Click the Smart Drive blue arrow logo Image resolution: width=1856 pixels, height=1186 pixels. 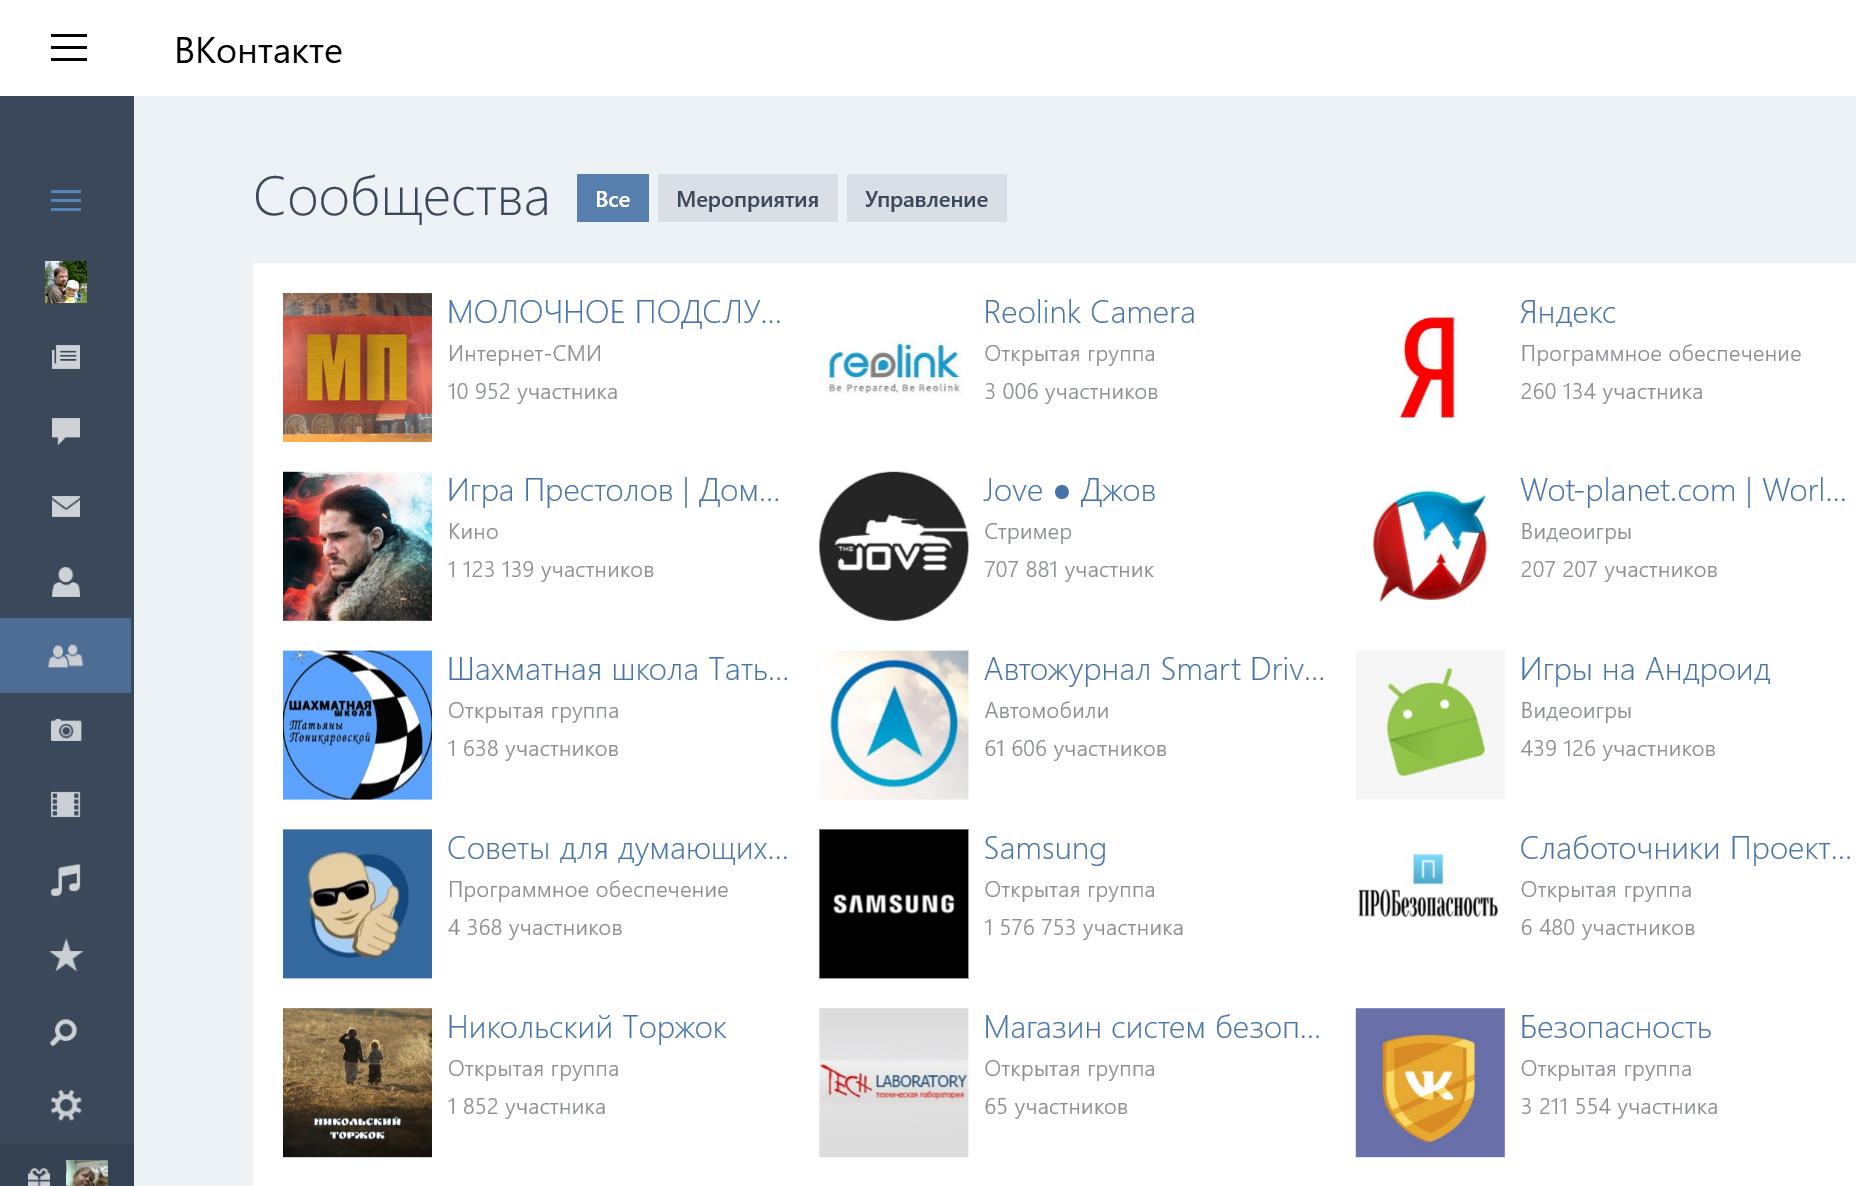tap(893, 725)
